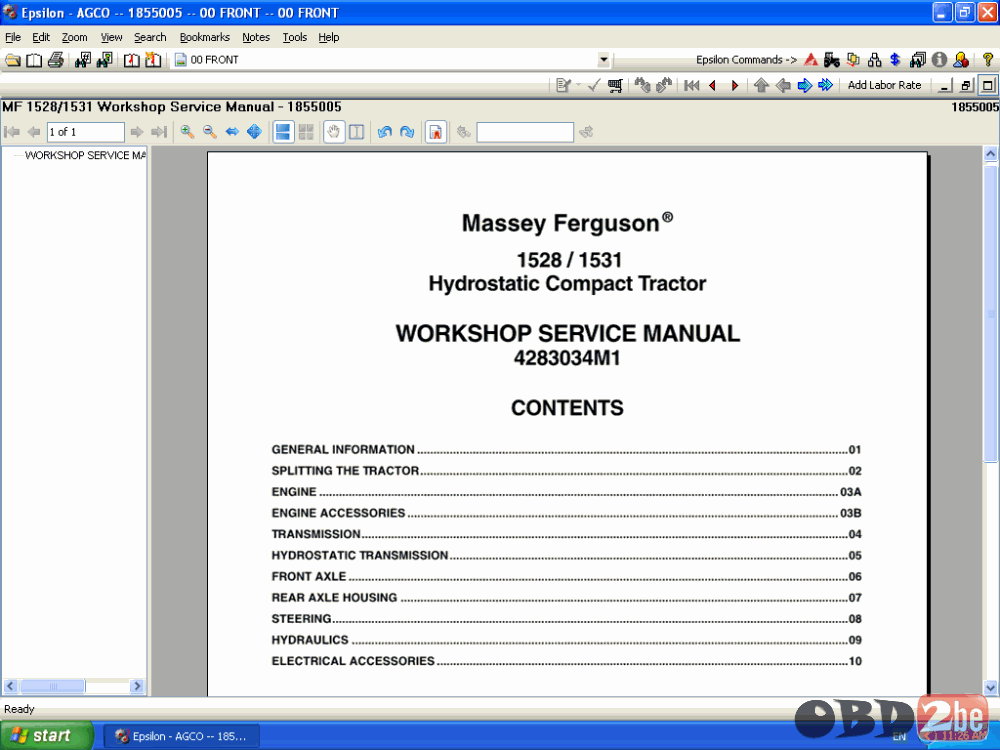The image size is (1000, 750).
Task: Open the Zoom menu
Action: [74, 37]
